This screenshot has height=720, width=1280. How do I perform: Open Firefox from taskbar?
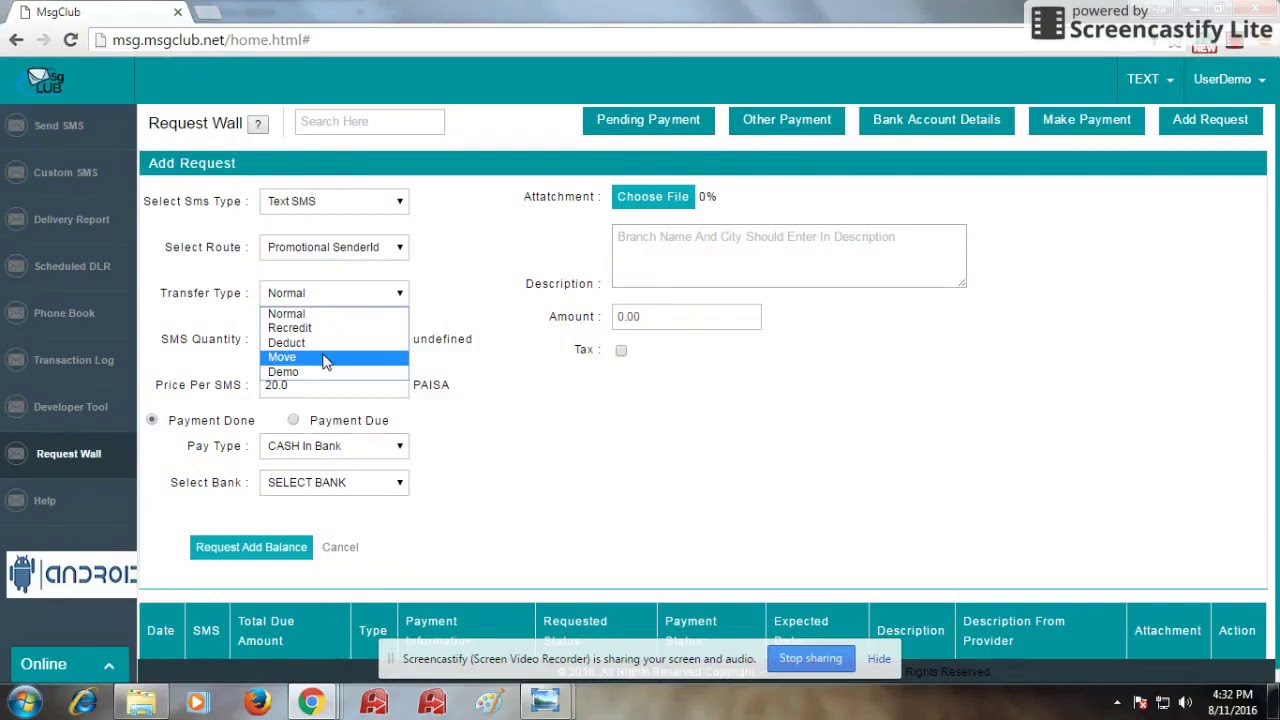(x=258, y=702)
